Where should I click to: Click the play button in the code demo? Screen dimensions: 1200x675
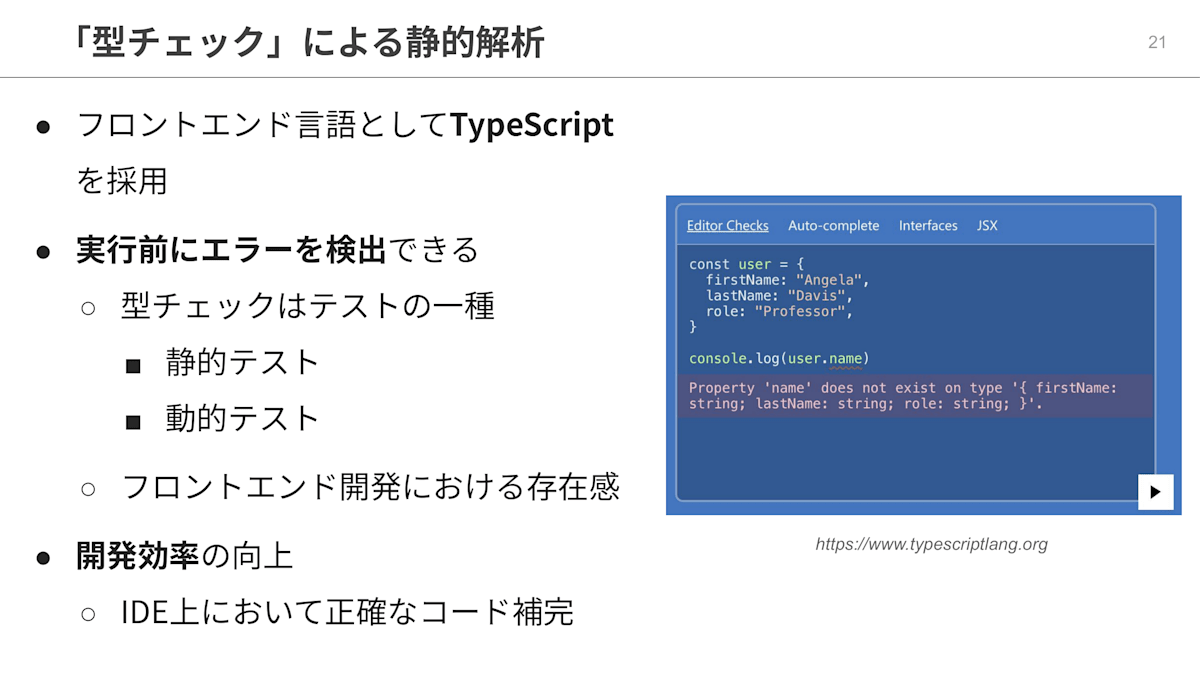pos(1155,492)
